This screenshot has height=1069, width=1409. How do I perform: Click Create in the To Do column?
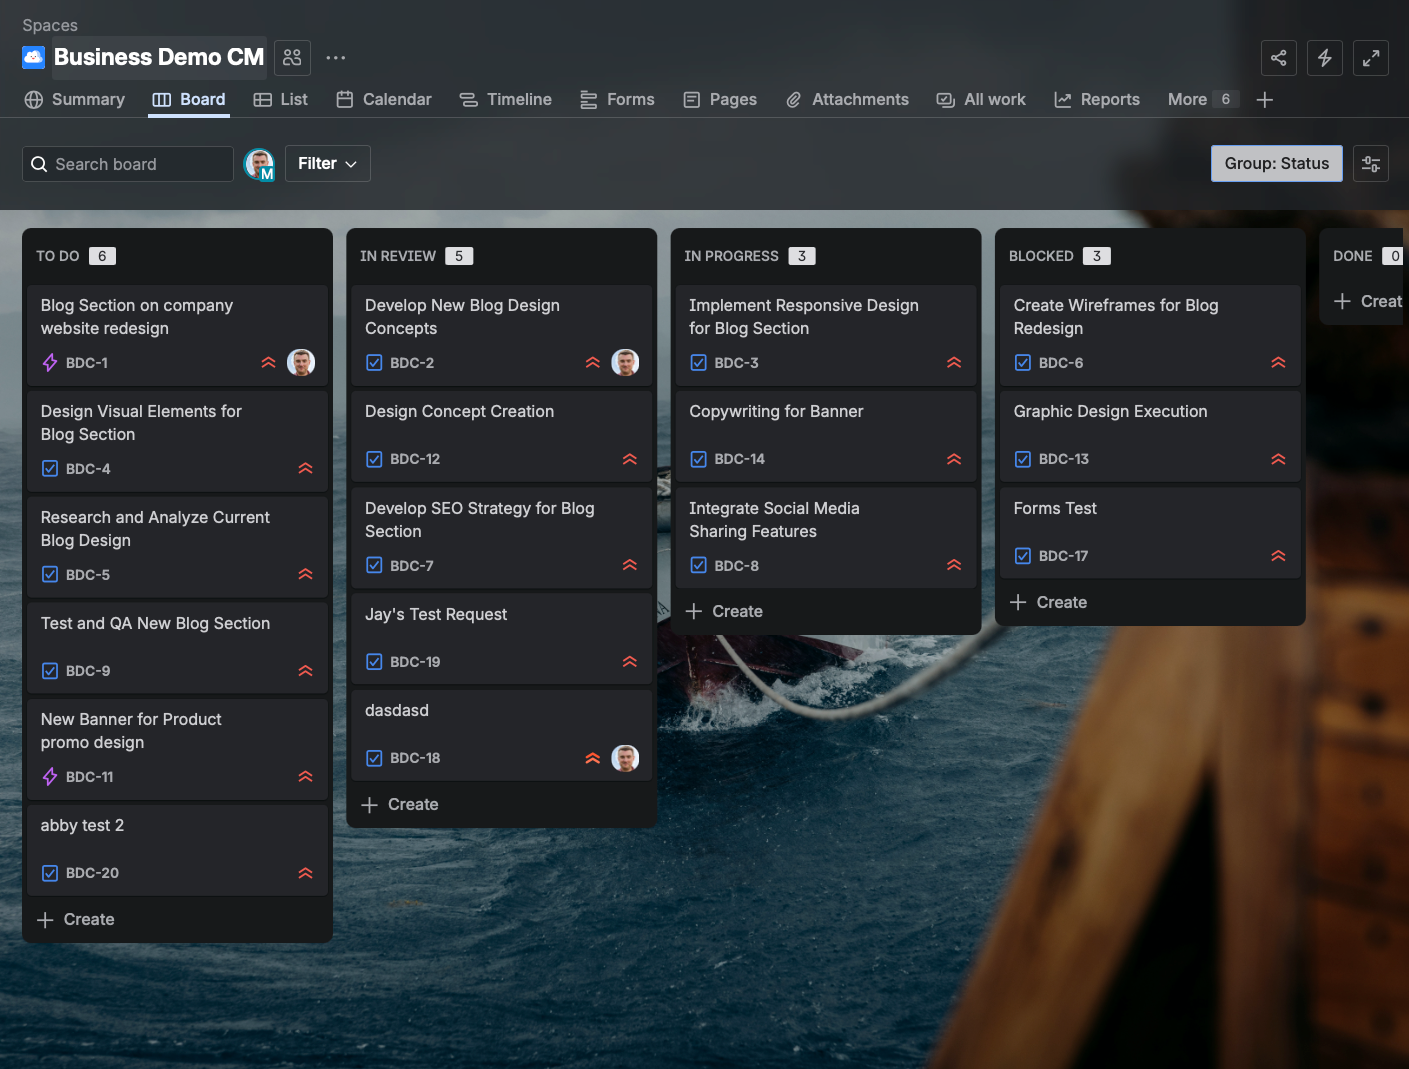76,919
